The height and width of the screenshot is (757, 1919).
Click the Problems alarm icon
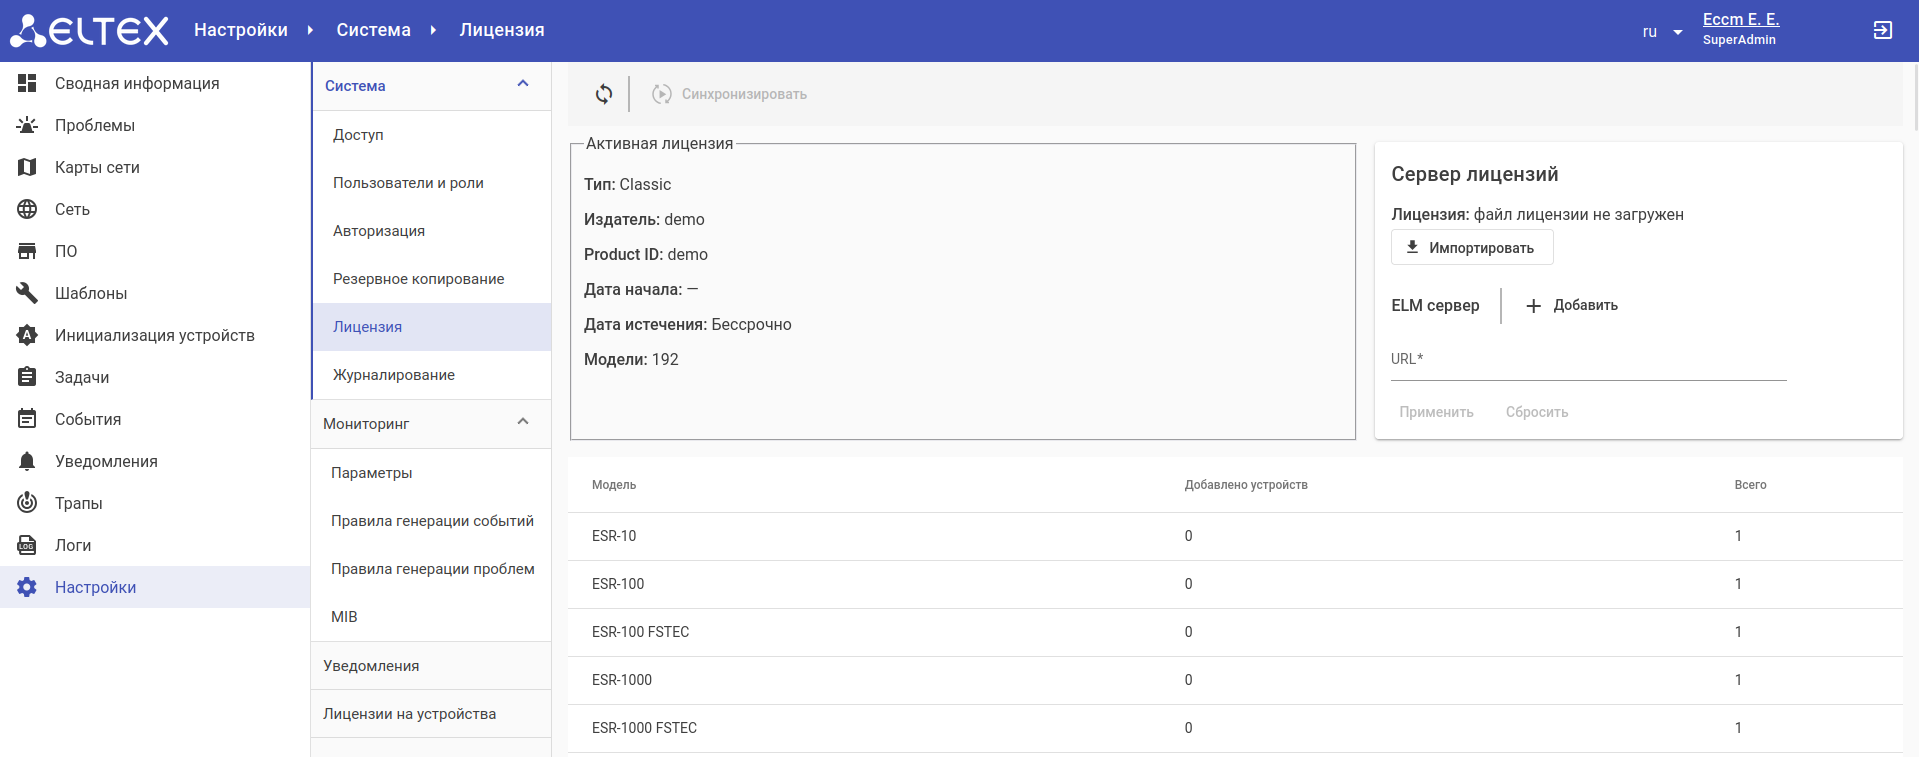(x=27, y=125)
